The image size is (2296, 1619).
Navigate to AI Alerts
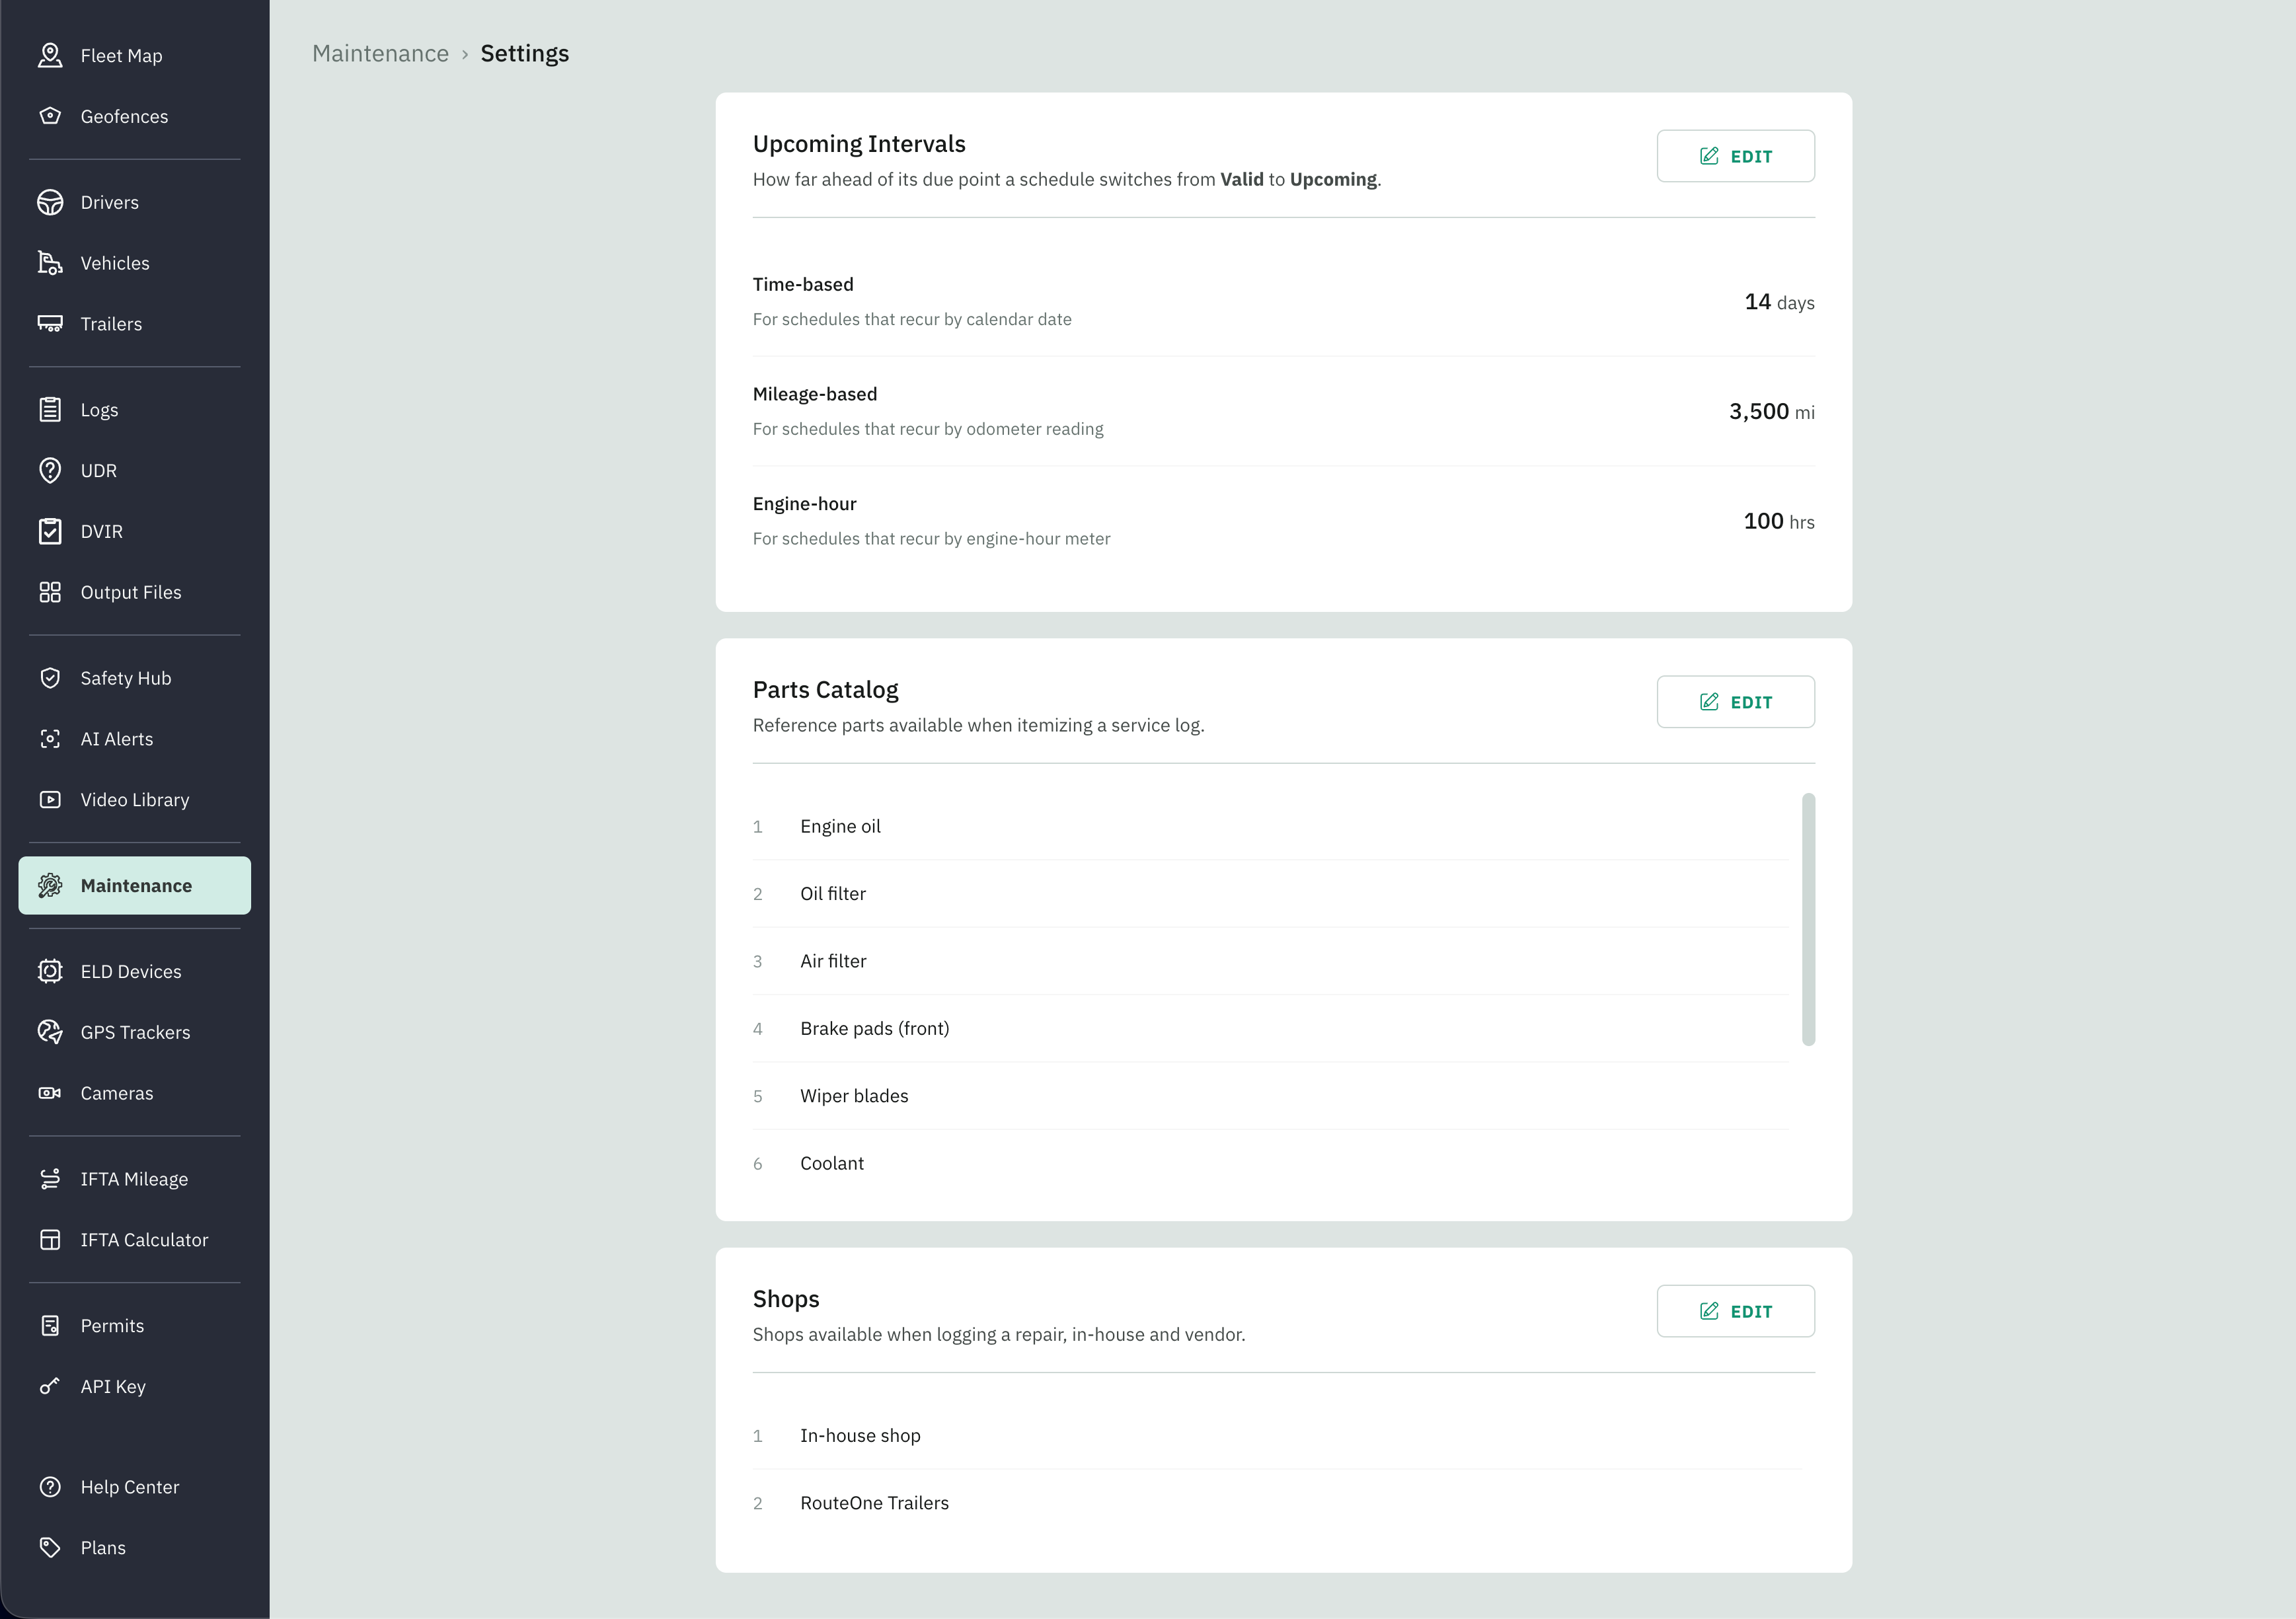pyautogui.click(x=135, y=739)
